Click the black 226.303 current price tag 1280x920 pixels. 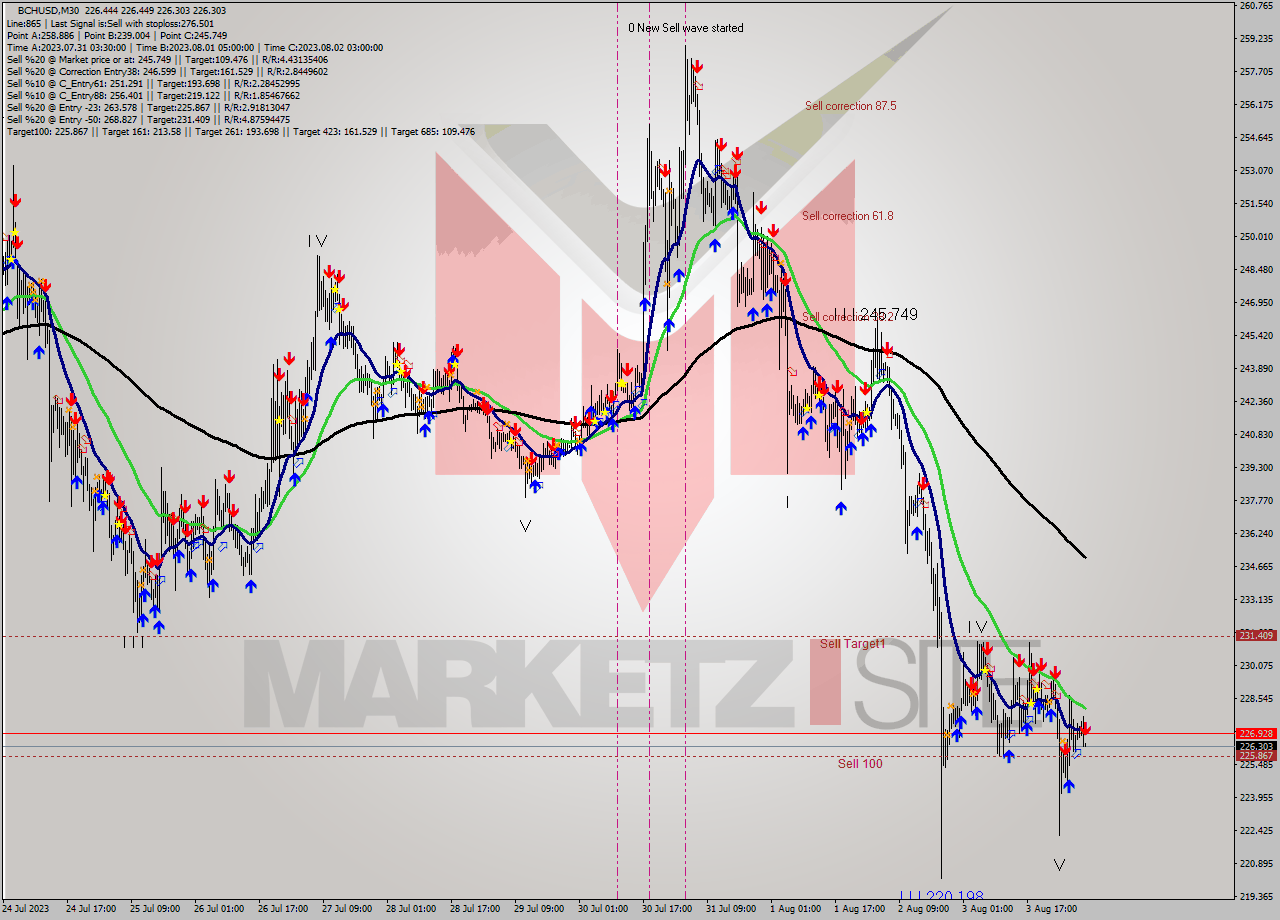click(x=1256, y=746)
